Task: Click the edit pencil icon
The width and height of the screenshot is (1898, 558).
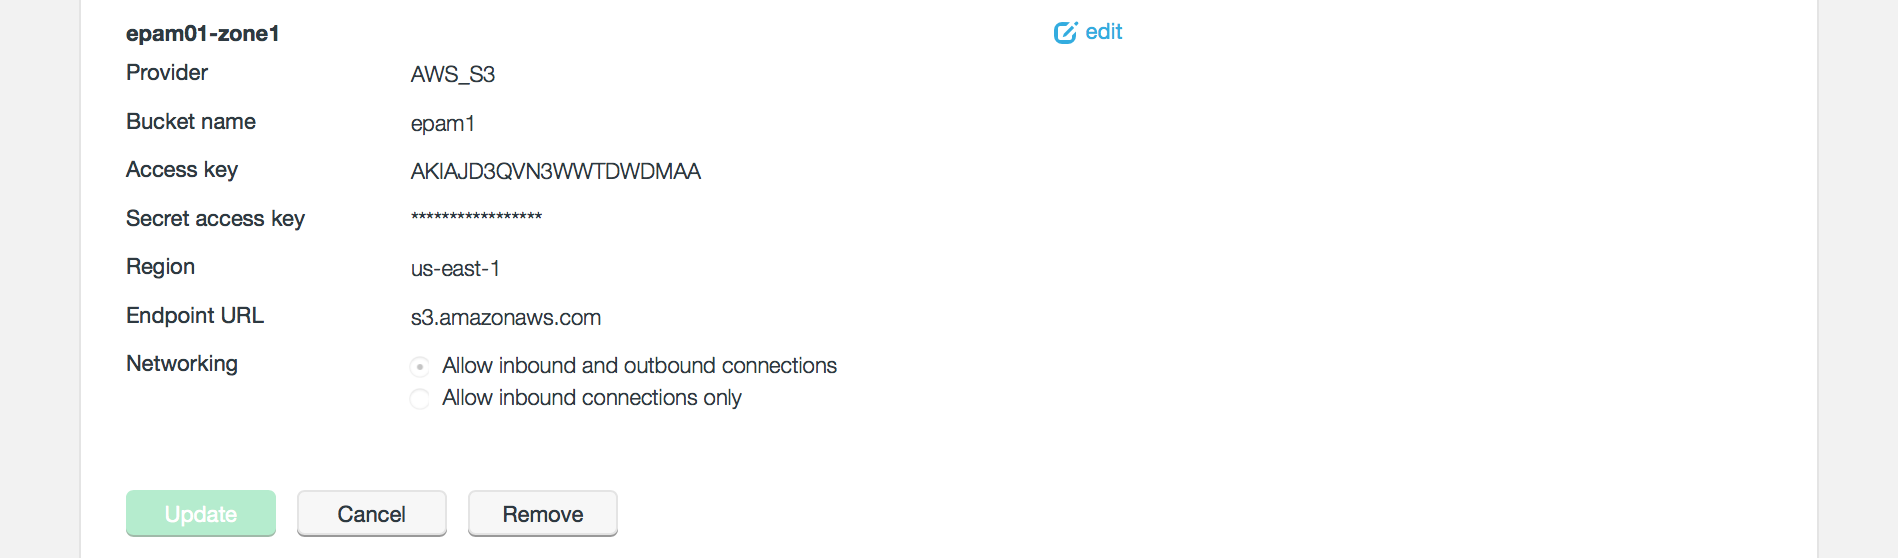Action: click(x=1065, y=32)
